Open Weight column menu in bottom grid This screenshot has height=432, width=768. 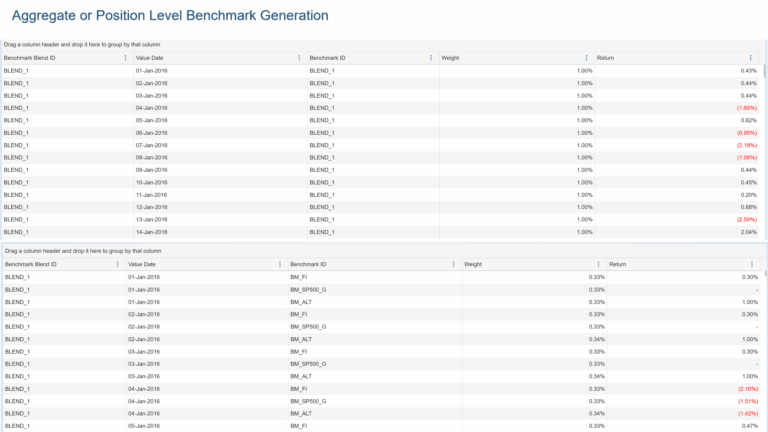click(x=599, y=264)
